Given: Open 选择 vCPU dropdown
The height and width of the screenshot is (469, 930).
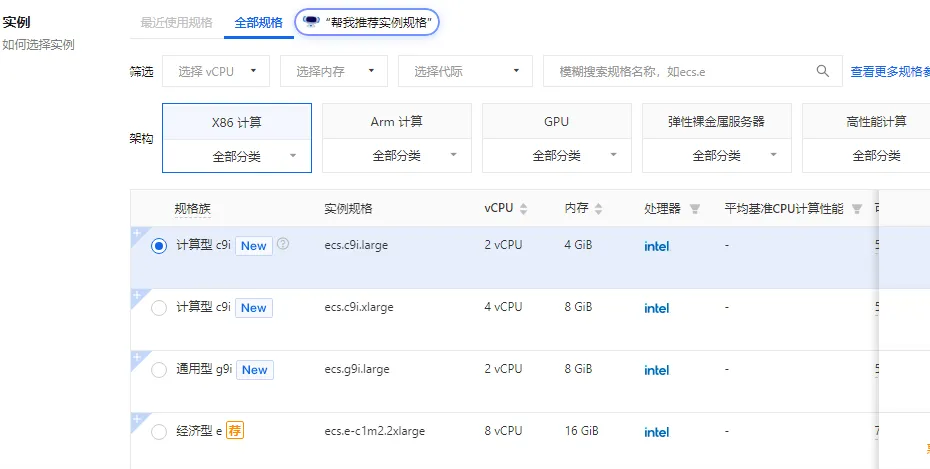Looking at the screenshot, I should coord(216,71).
